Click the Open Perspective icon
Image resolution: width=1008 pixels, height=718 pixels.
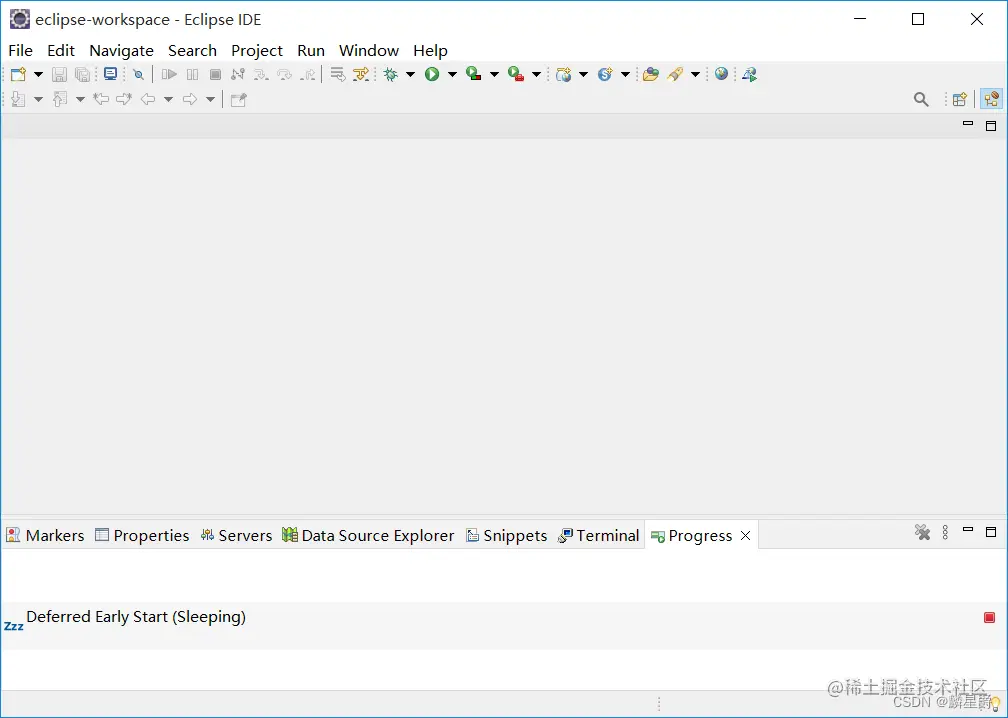click(960, 99)
